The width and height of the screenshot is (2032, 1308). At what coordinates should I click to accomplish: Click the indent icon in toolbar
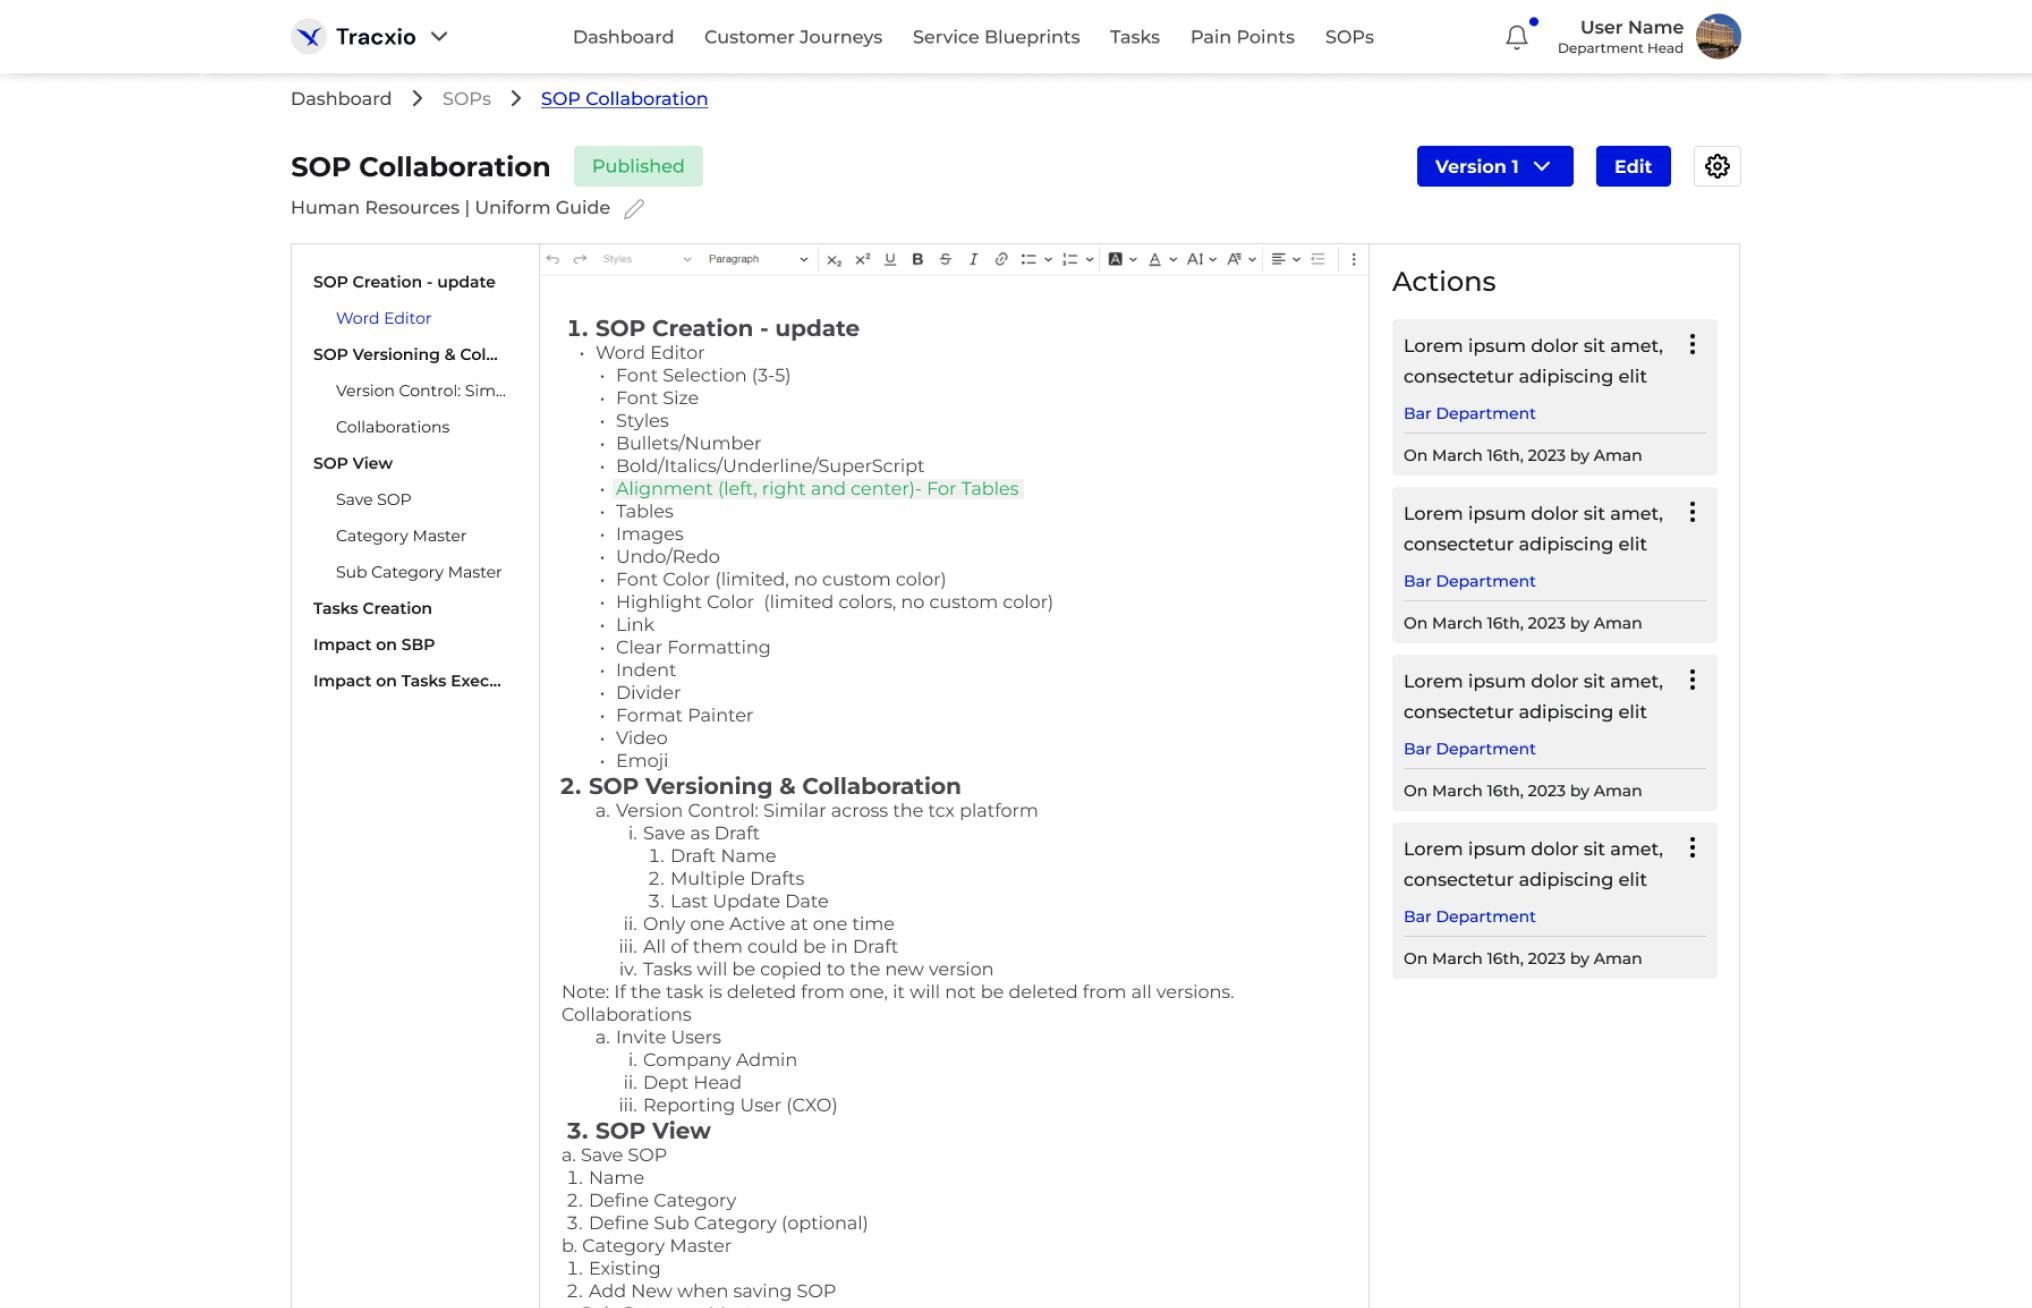tap(1318, 259)
